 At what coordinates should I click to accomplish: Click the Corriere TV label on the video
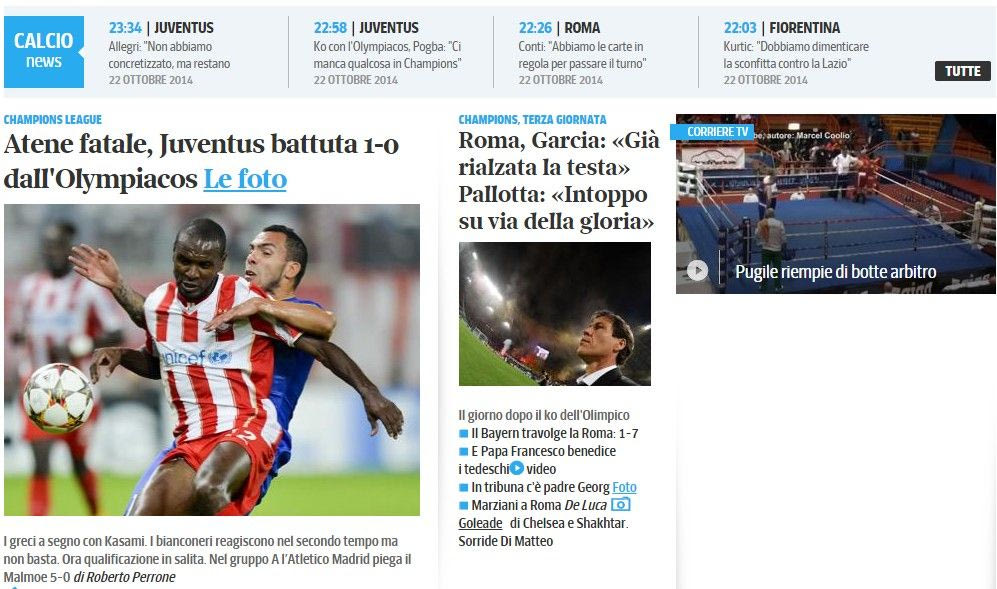pos(712,132)
